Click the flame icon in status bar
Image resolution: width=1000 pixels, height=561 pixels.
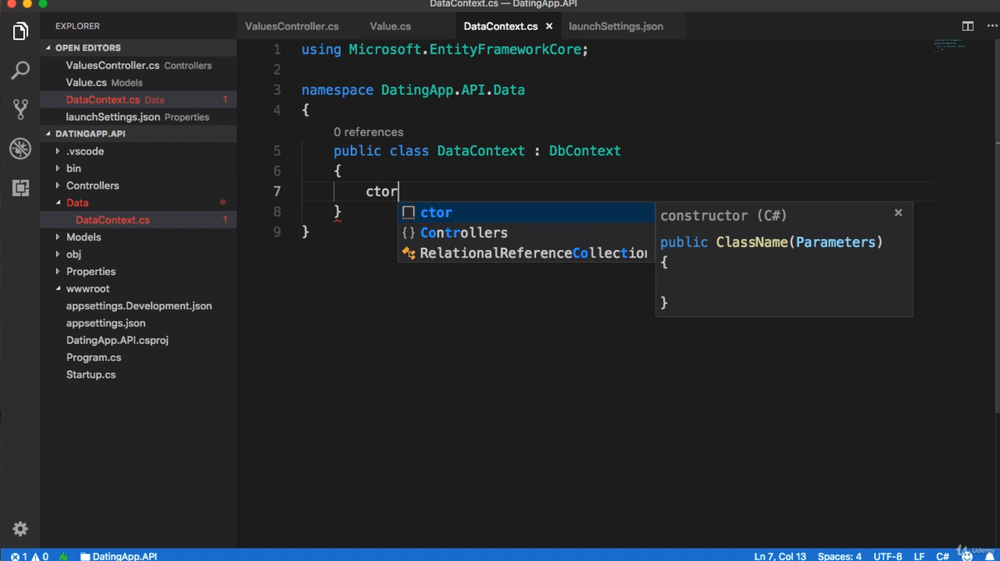64,556
